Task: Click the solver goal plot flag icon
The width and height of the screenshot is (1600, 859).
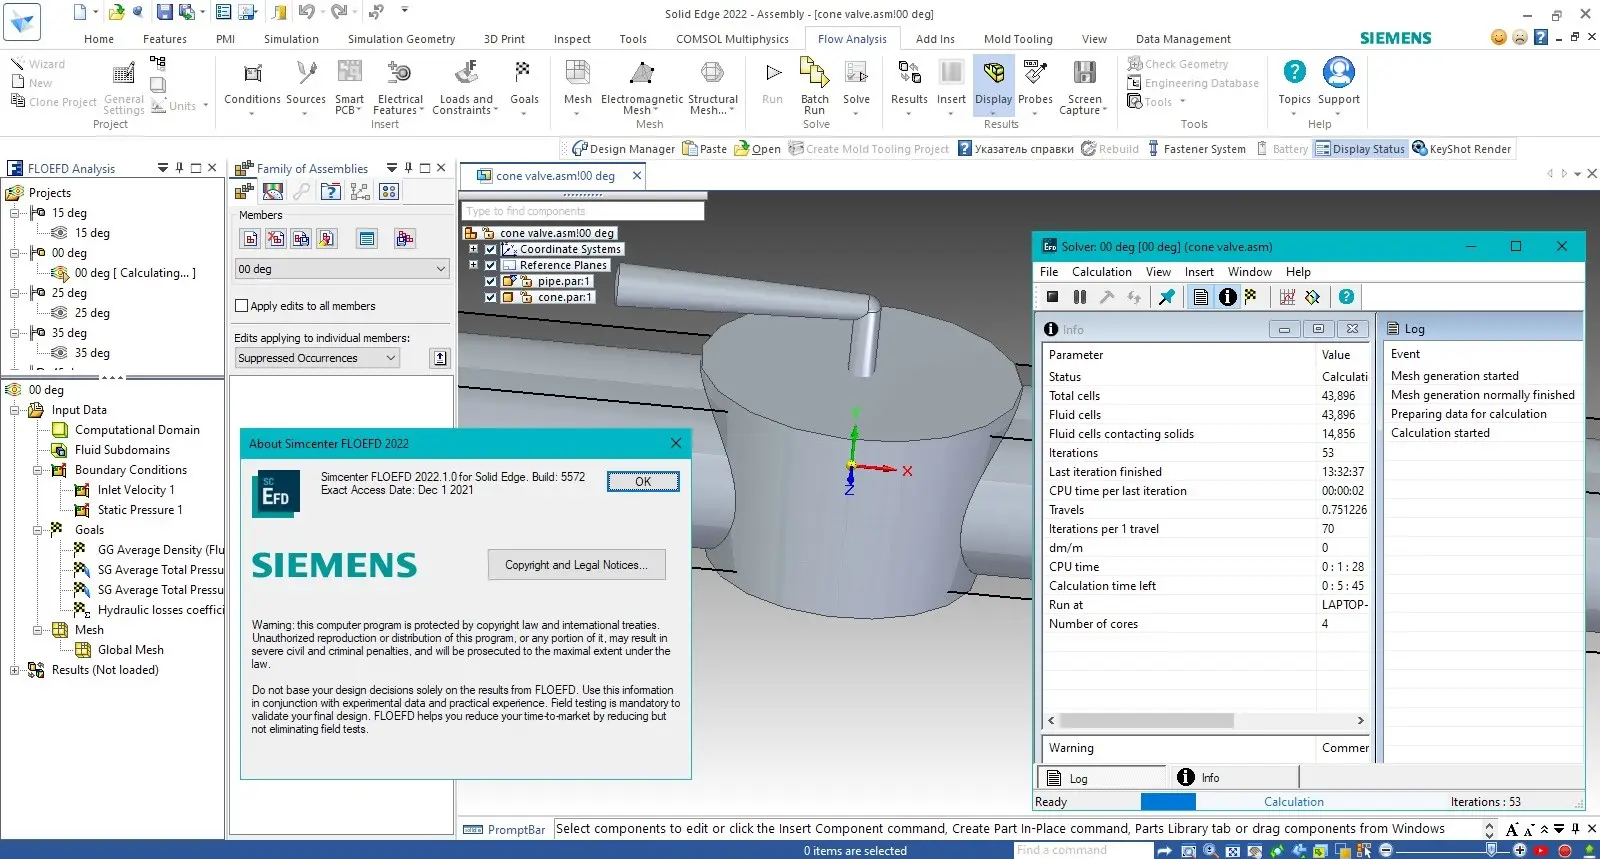Action: pyautogui.click(x=1250, y=297)
